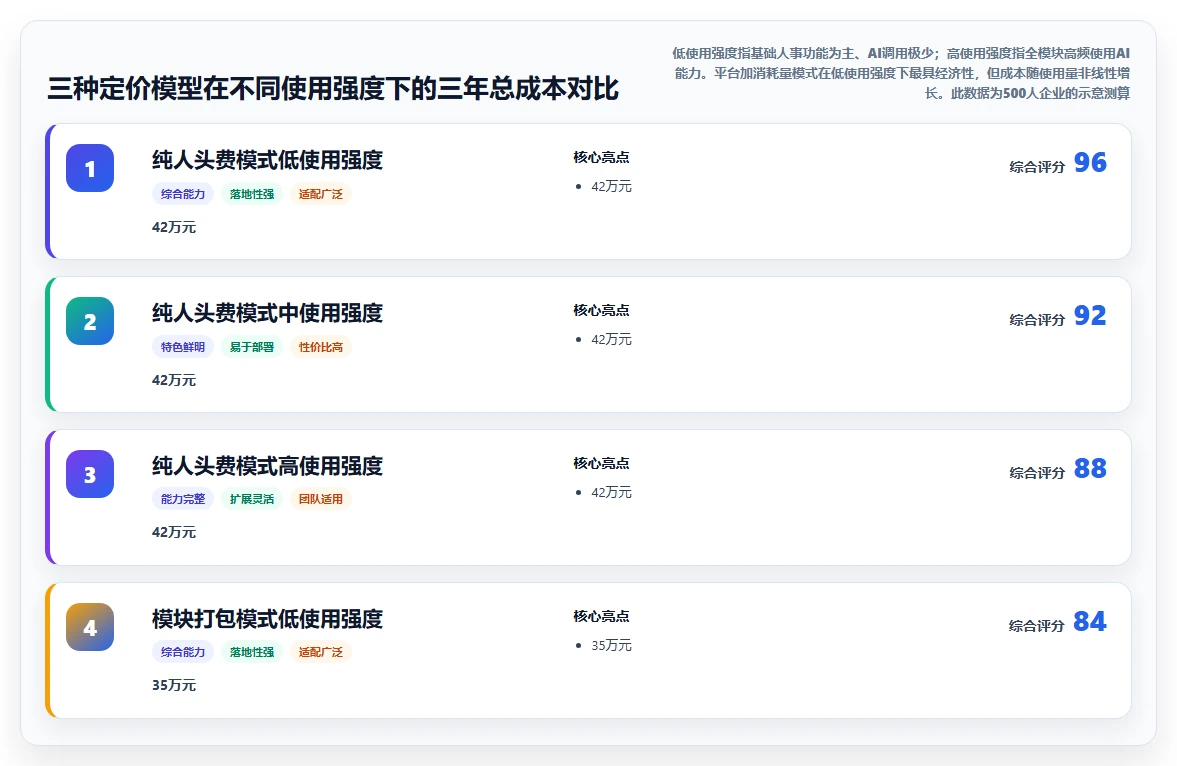1177x766 pixels.
Task: Click 核心亮点 heading in 纯人头费模式低使用强度 card
Action: (x=601, y=157)
